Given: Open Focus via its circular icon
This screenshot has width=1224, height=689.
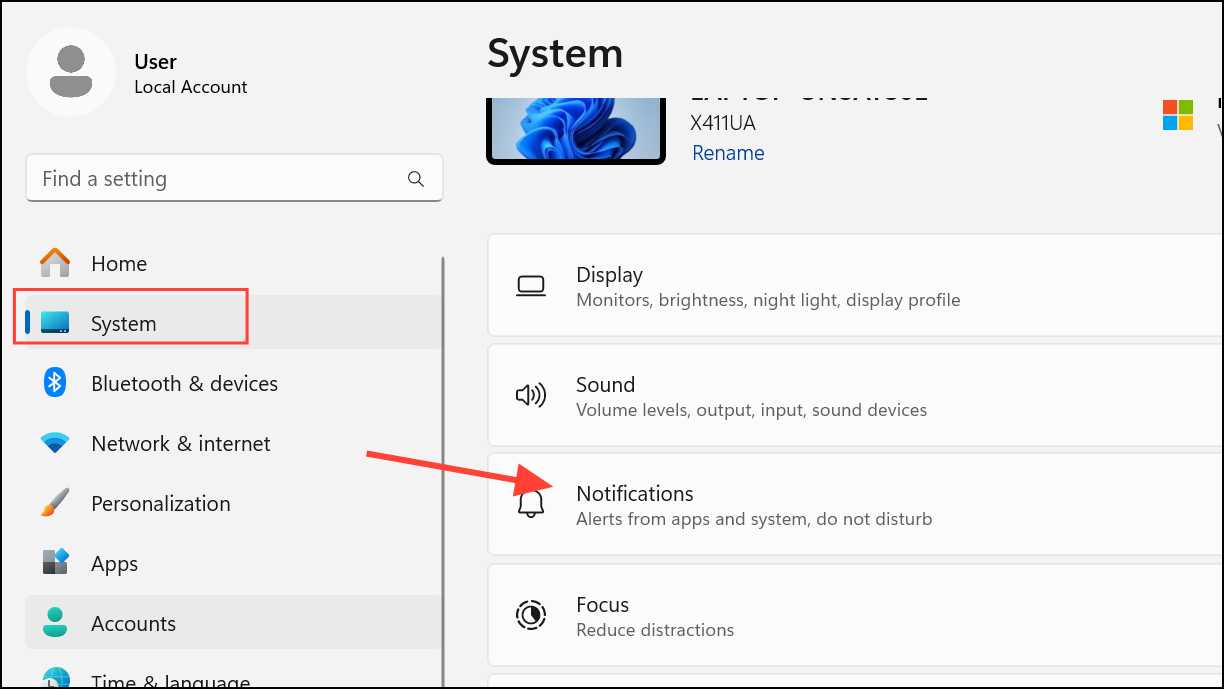Looking at the screenshot, I should click(530, 615).
